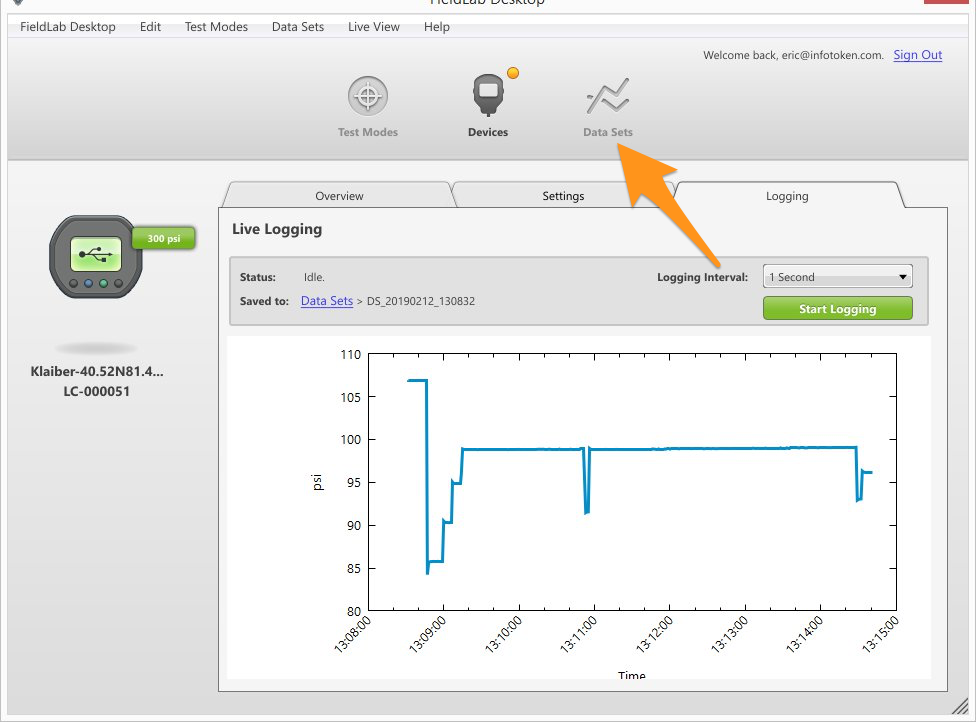
Task: Open the Data Sets menu
Action: point(298,27)
